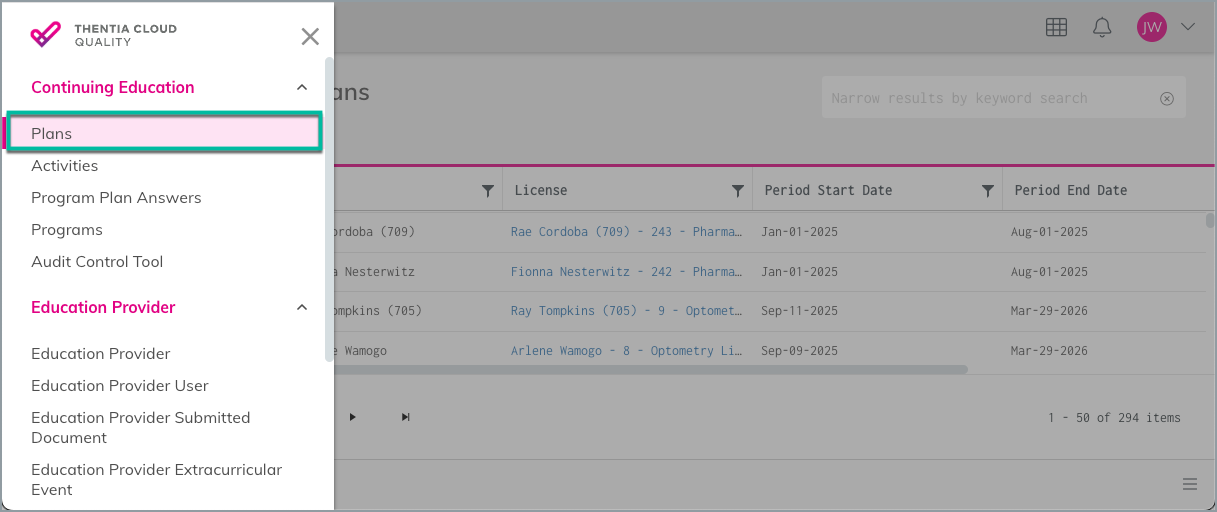1217x512 pixels.
Task: Open Rae Cordoba license link
Action: click(x=627, y=231)
